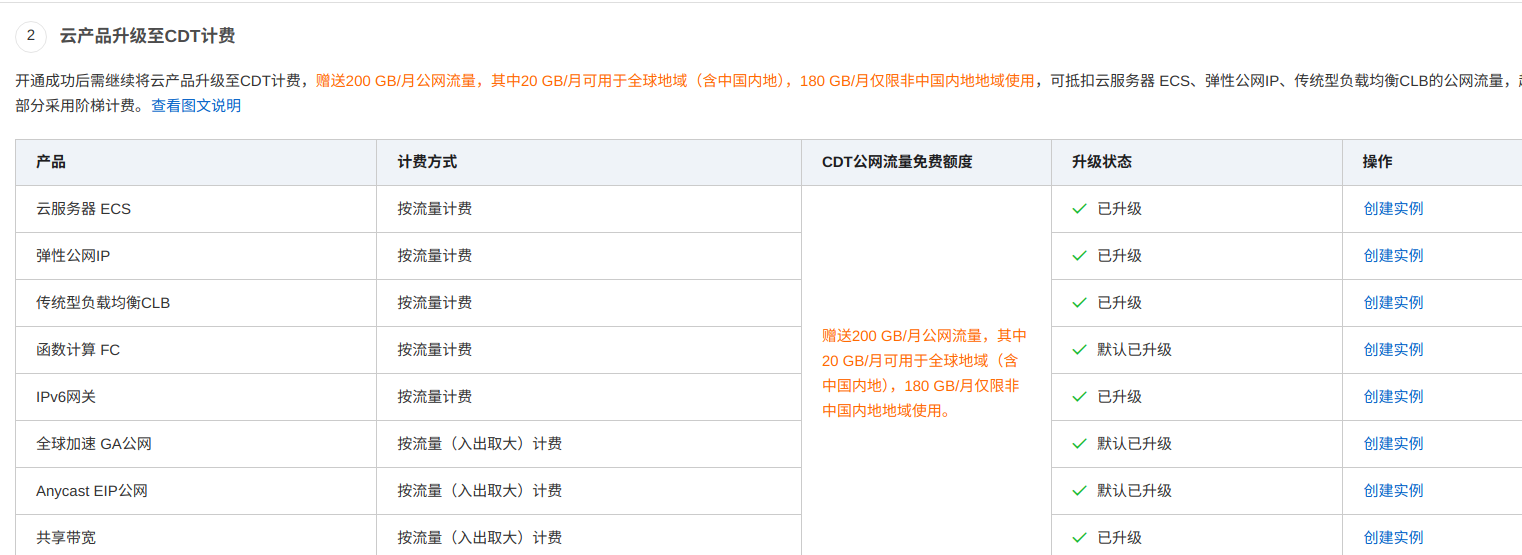Screen dimensions: 1522x555
Task: Click 按流量（入出取大）计费 in Anycast EIP公网 row
Action: click(479, 491)
